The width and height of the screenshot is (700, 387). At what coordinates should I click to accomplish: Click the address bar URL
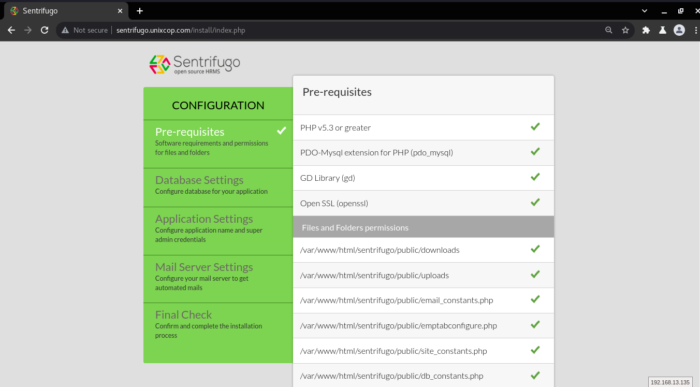tap(181, 30)
